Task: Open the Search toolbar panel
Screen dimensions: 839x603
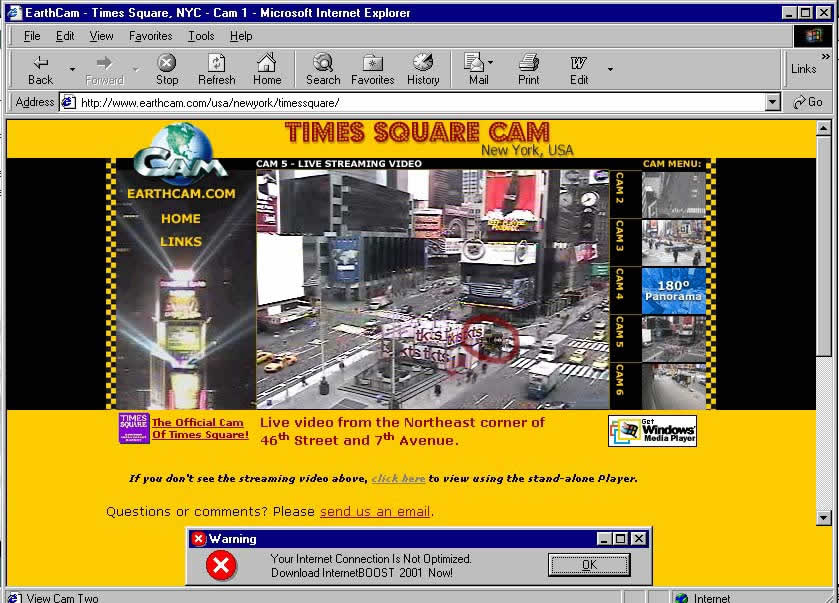Action: tap(323, 70)
